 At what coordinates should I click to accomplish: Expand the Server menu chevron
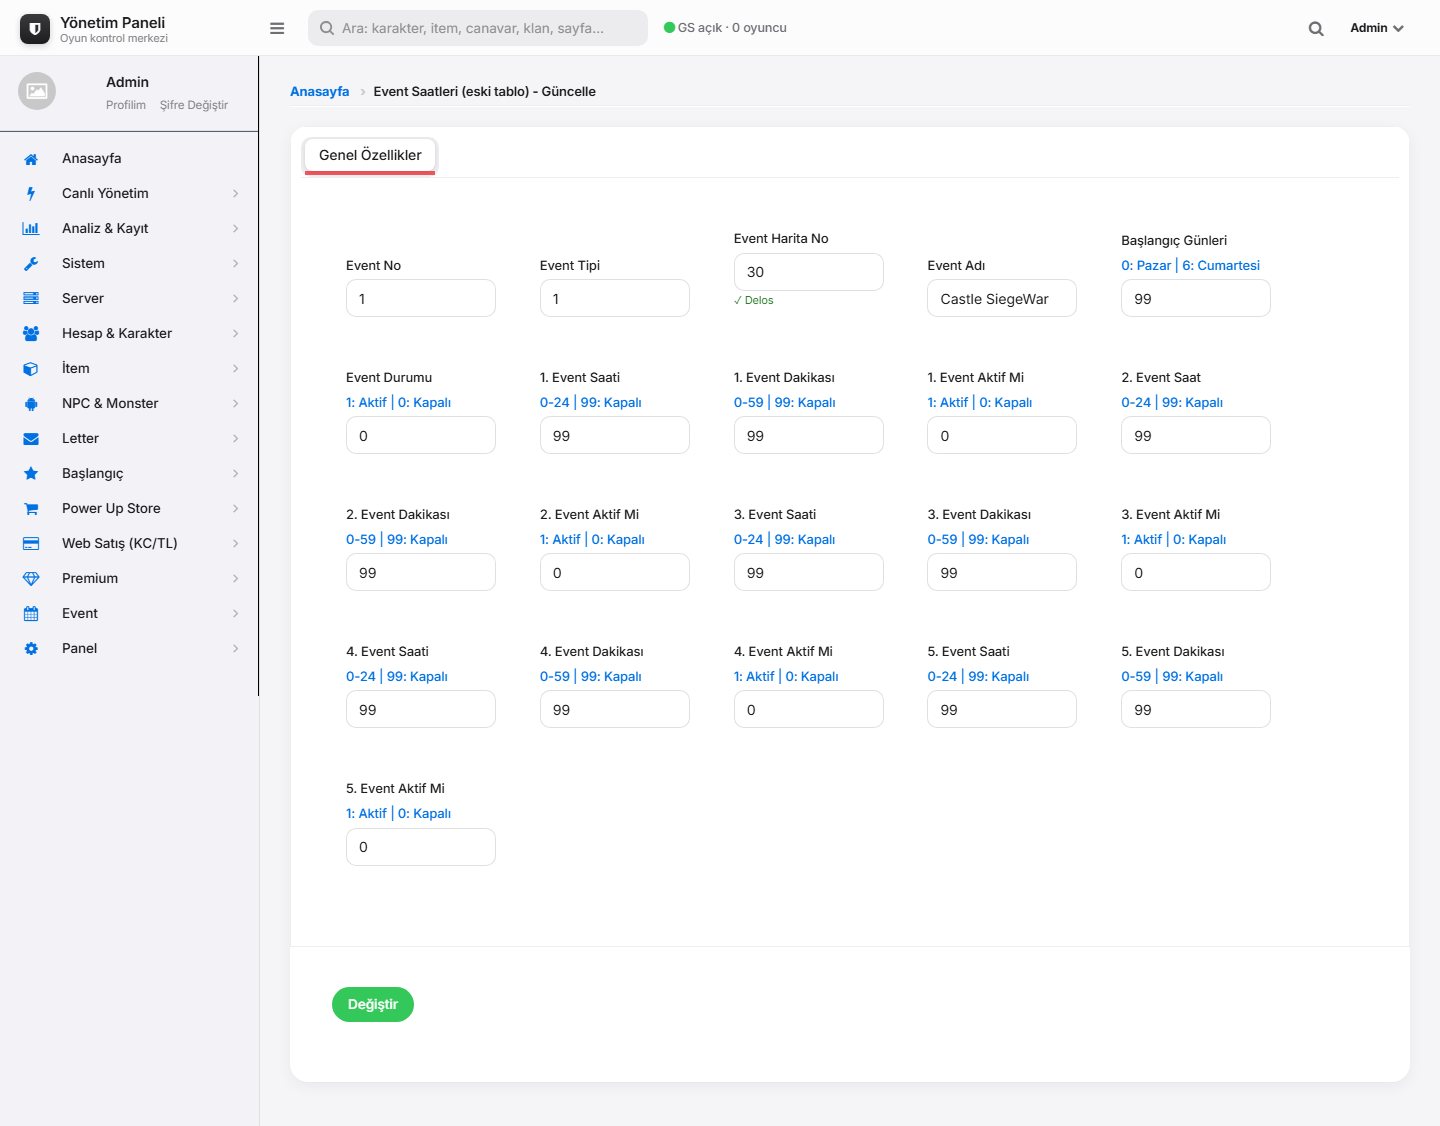pos(236,299)
